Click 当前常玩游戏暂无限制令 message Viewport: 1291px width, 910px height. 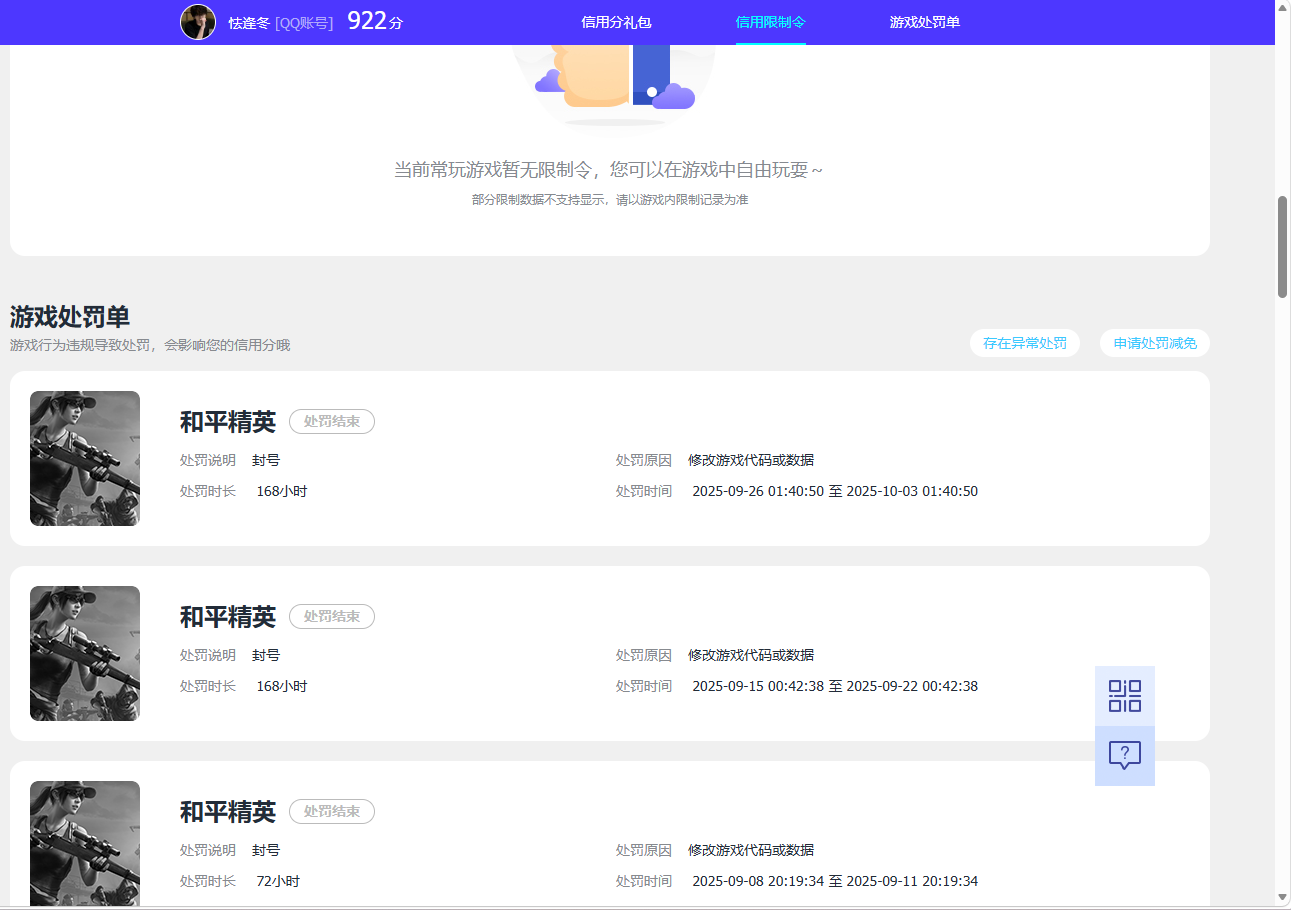pyautogui.click(x=609, y=170)
